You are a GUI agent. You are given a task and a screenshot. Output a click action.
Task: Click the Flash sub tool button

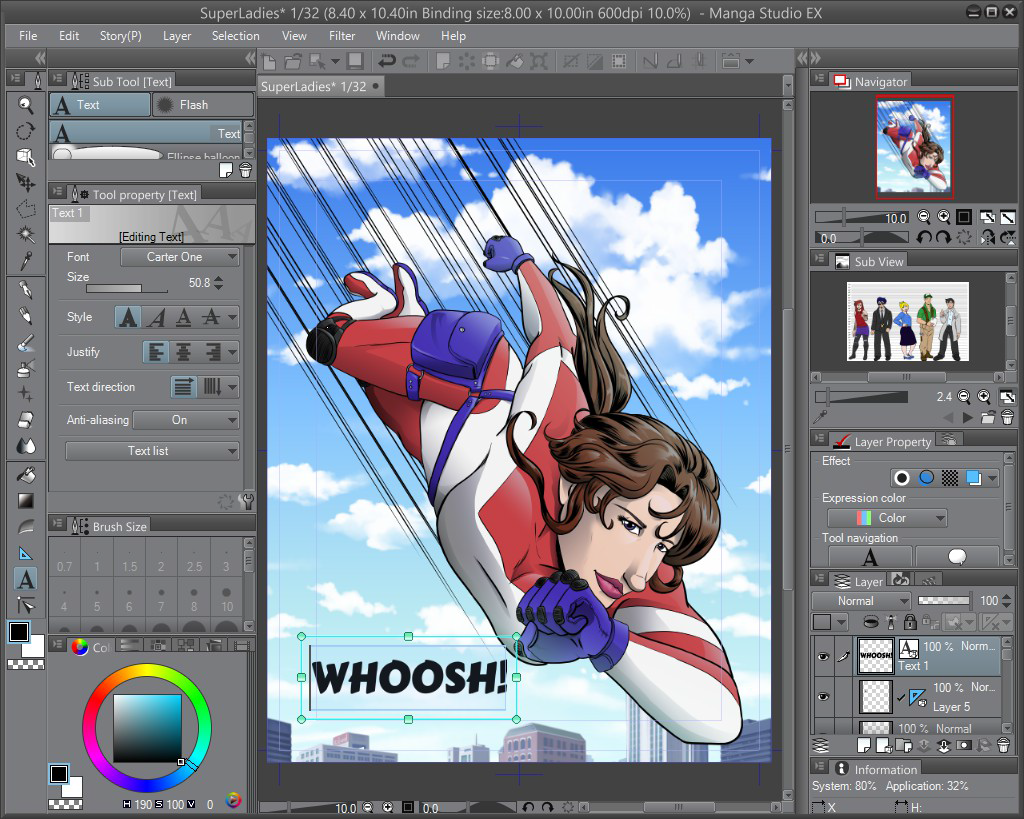tap(202, 105)
